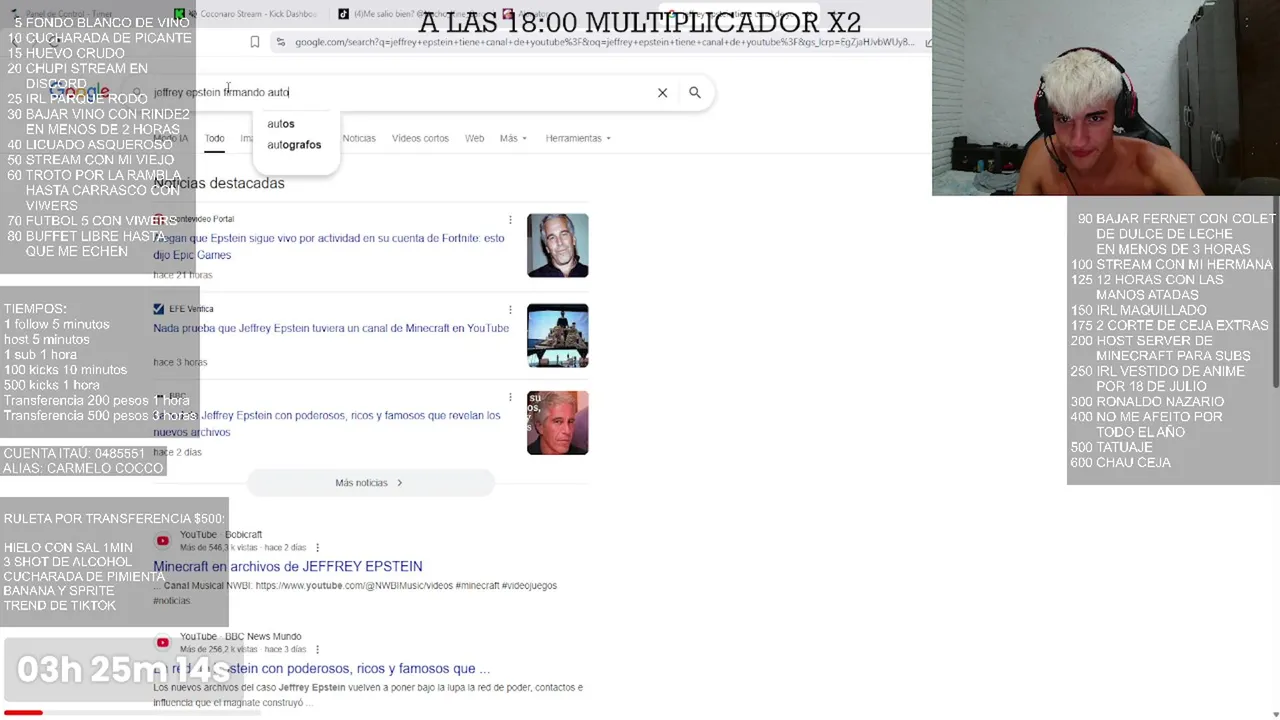Open site info icon in address bar
The image size is (1280, 720).
[281, 42]
